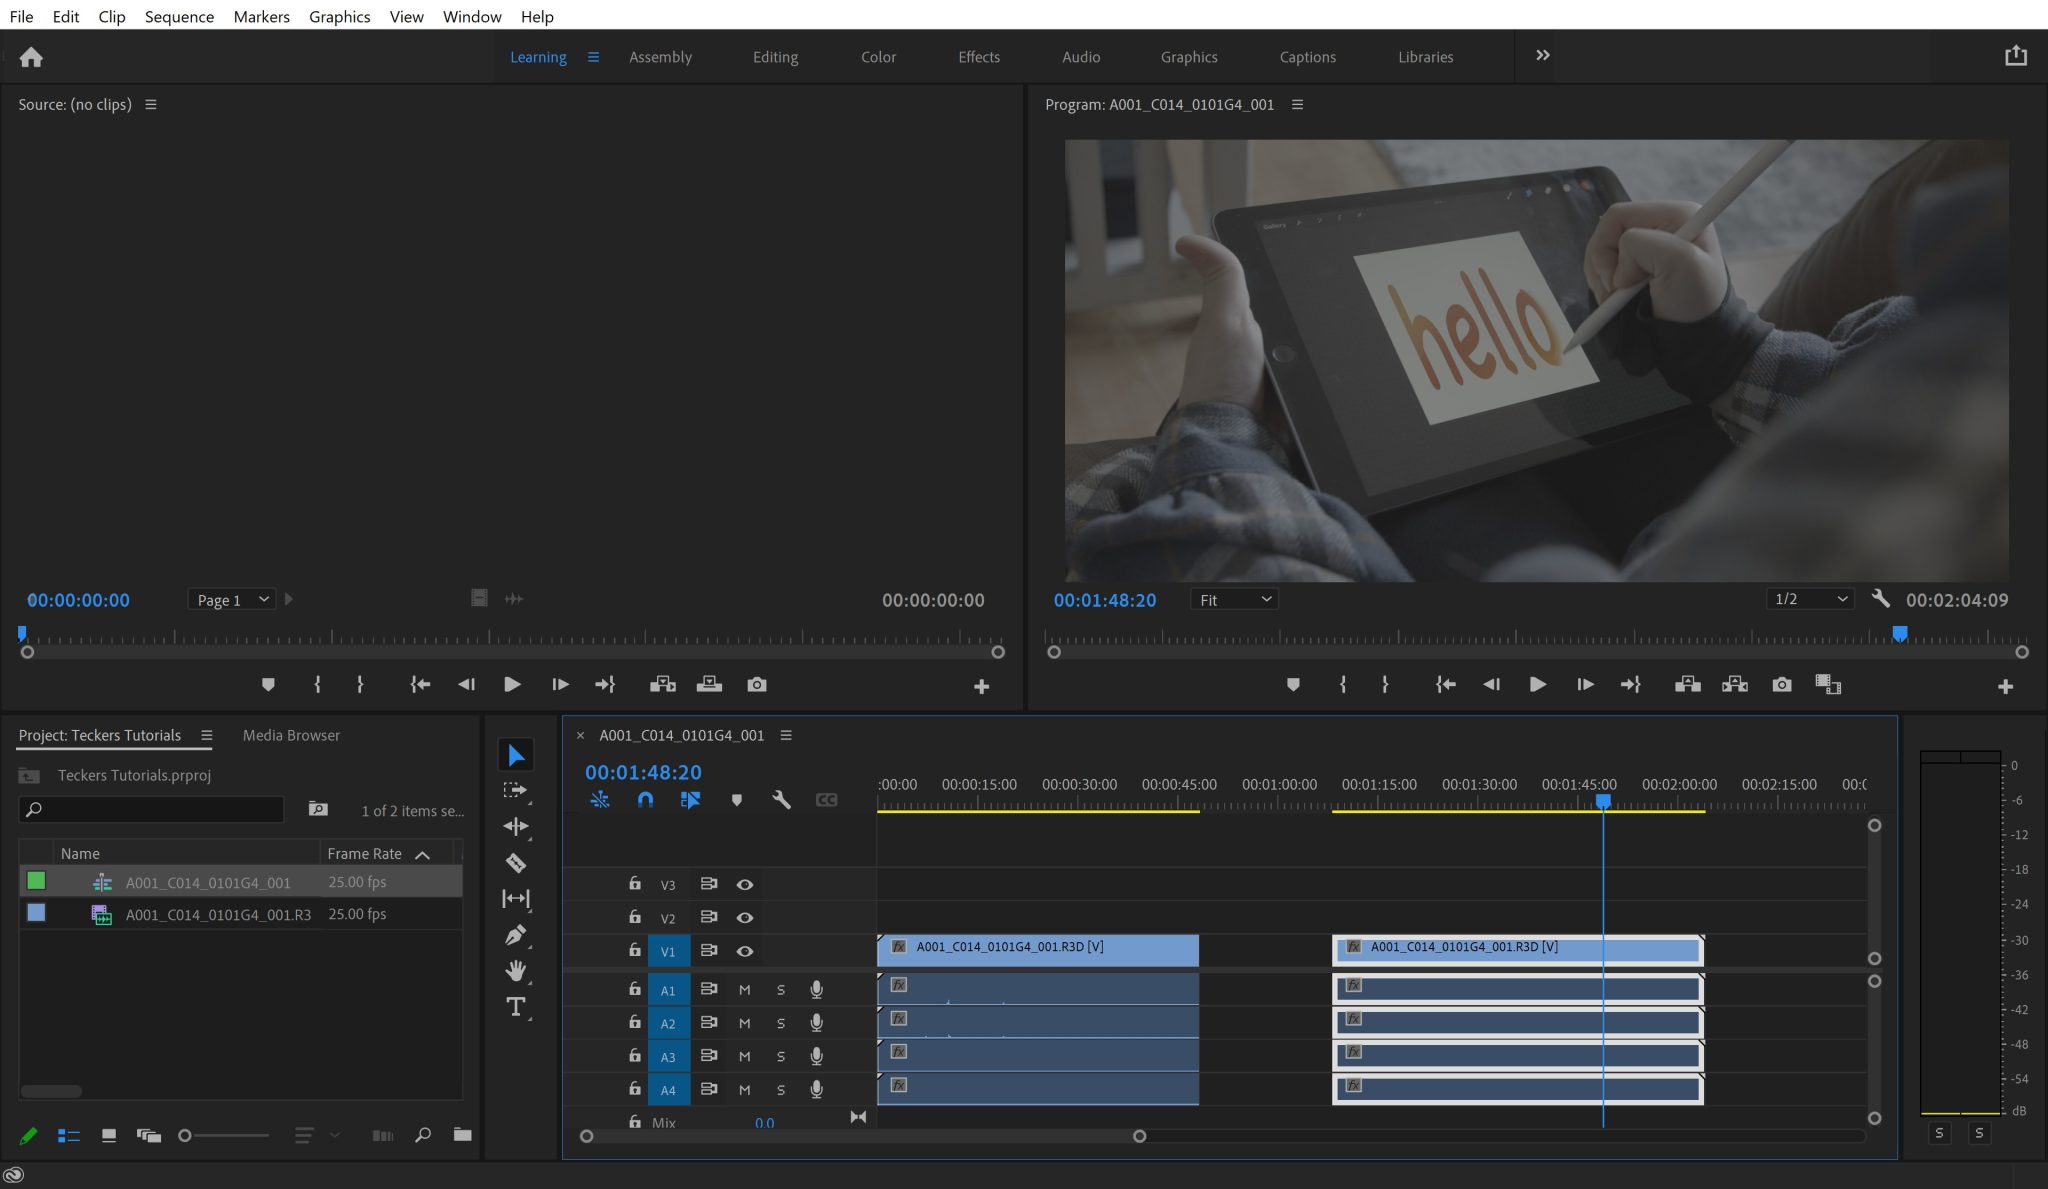Screen dimensions: 2048x1189
Task: Switch to the Media Browser tab
Action: pyautogui.click(x=290, y=735)
